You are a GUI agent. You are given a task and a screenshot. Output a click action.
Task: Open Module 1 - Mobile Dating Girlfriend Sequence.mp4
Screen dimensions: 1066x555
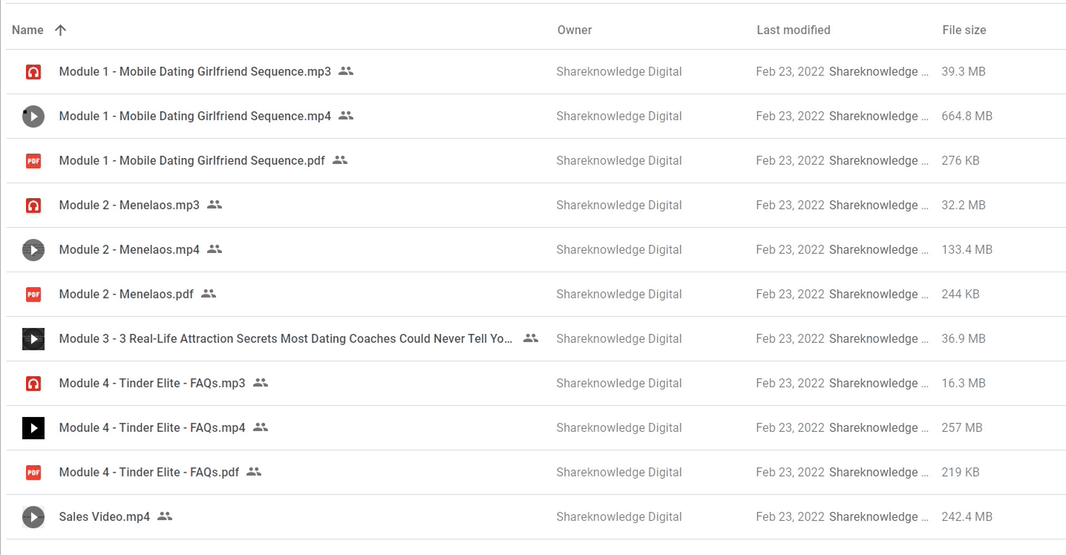point(195,116)
